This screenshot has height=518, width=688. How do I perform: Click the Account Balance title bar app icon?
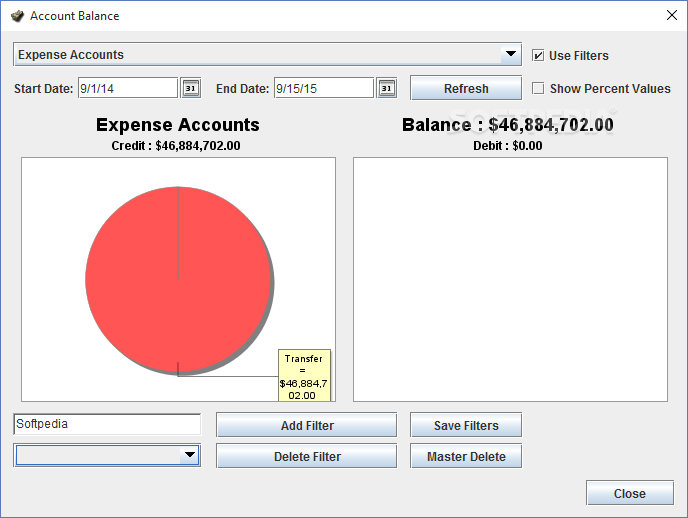coord(17,16)
